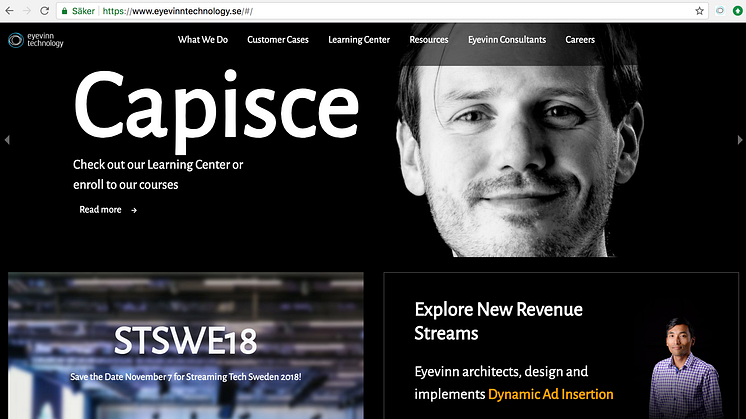Screen dimensions: 746x419
Task: Go to next carousel slide arrow
Action: point(739,140)
